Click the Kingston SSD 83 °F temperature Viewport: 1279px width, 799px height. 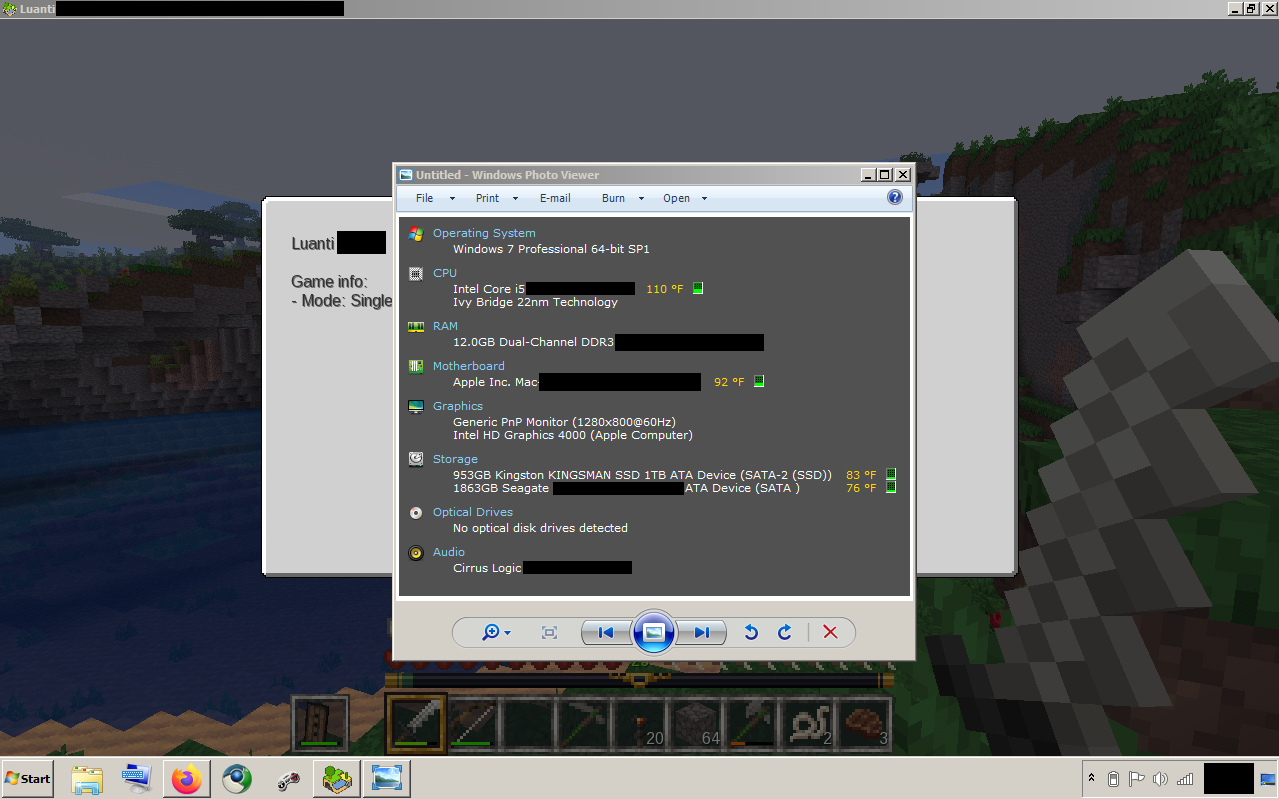pyautogui.click(x=861, y=475)
